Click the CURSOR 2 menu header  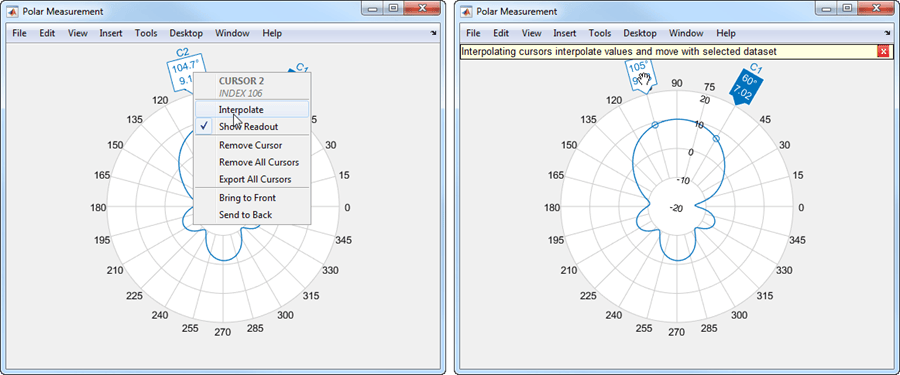click(241, 81)
